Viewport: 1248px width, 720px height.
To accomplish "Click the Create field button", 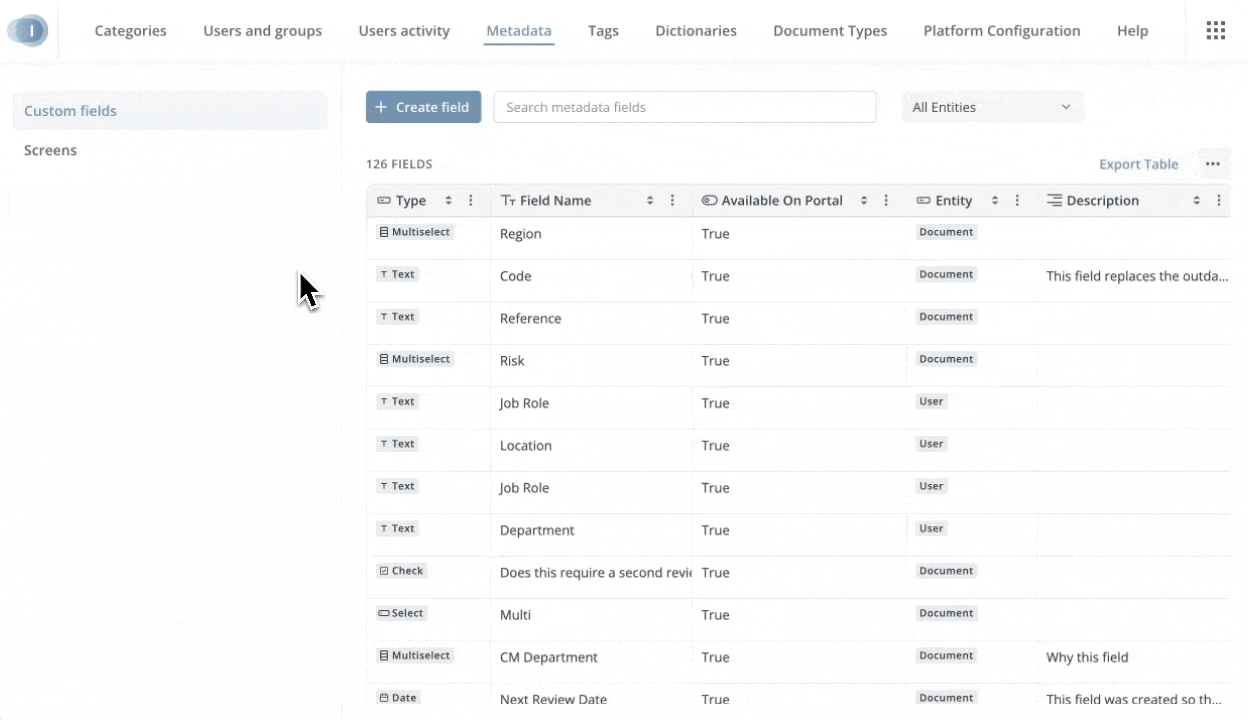I will click(423, 107).
